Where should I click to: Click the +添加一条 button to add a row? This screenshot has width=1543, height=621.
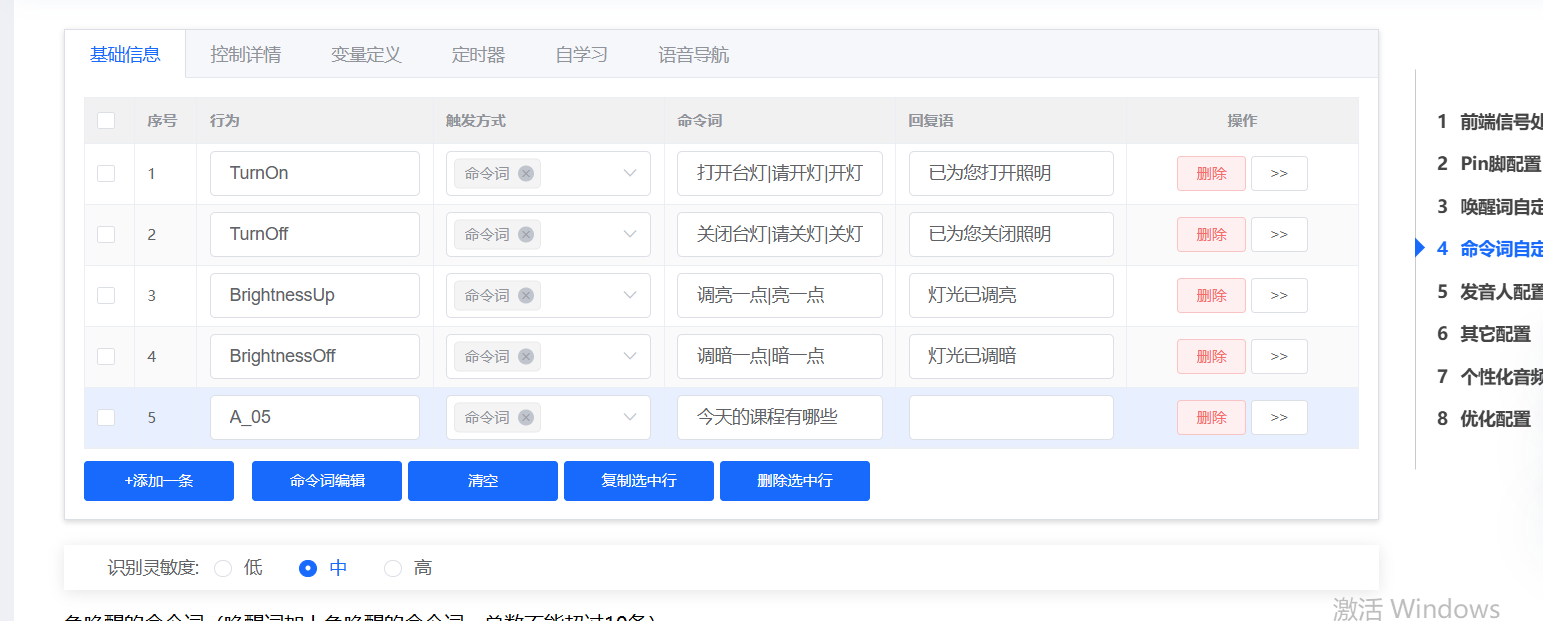click(x=158, y=481)
